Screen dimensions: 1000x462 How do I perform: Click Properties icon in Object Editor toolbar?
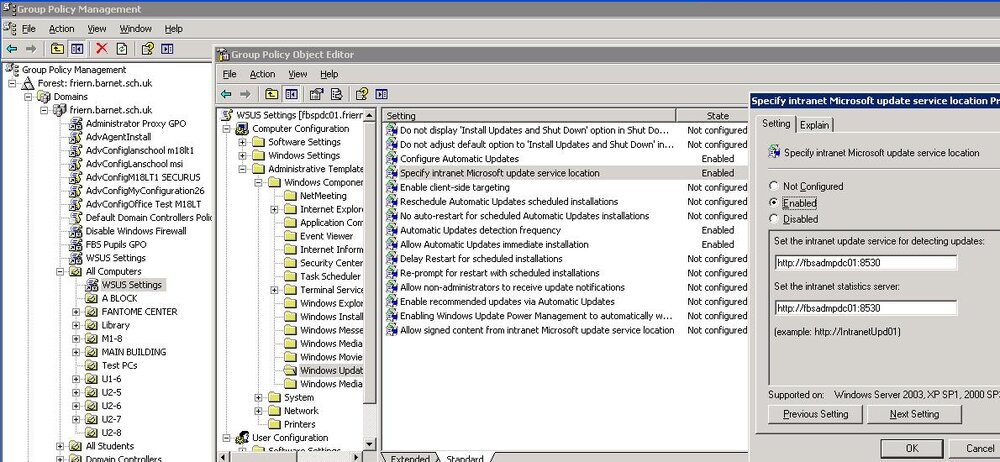[316, 94]
